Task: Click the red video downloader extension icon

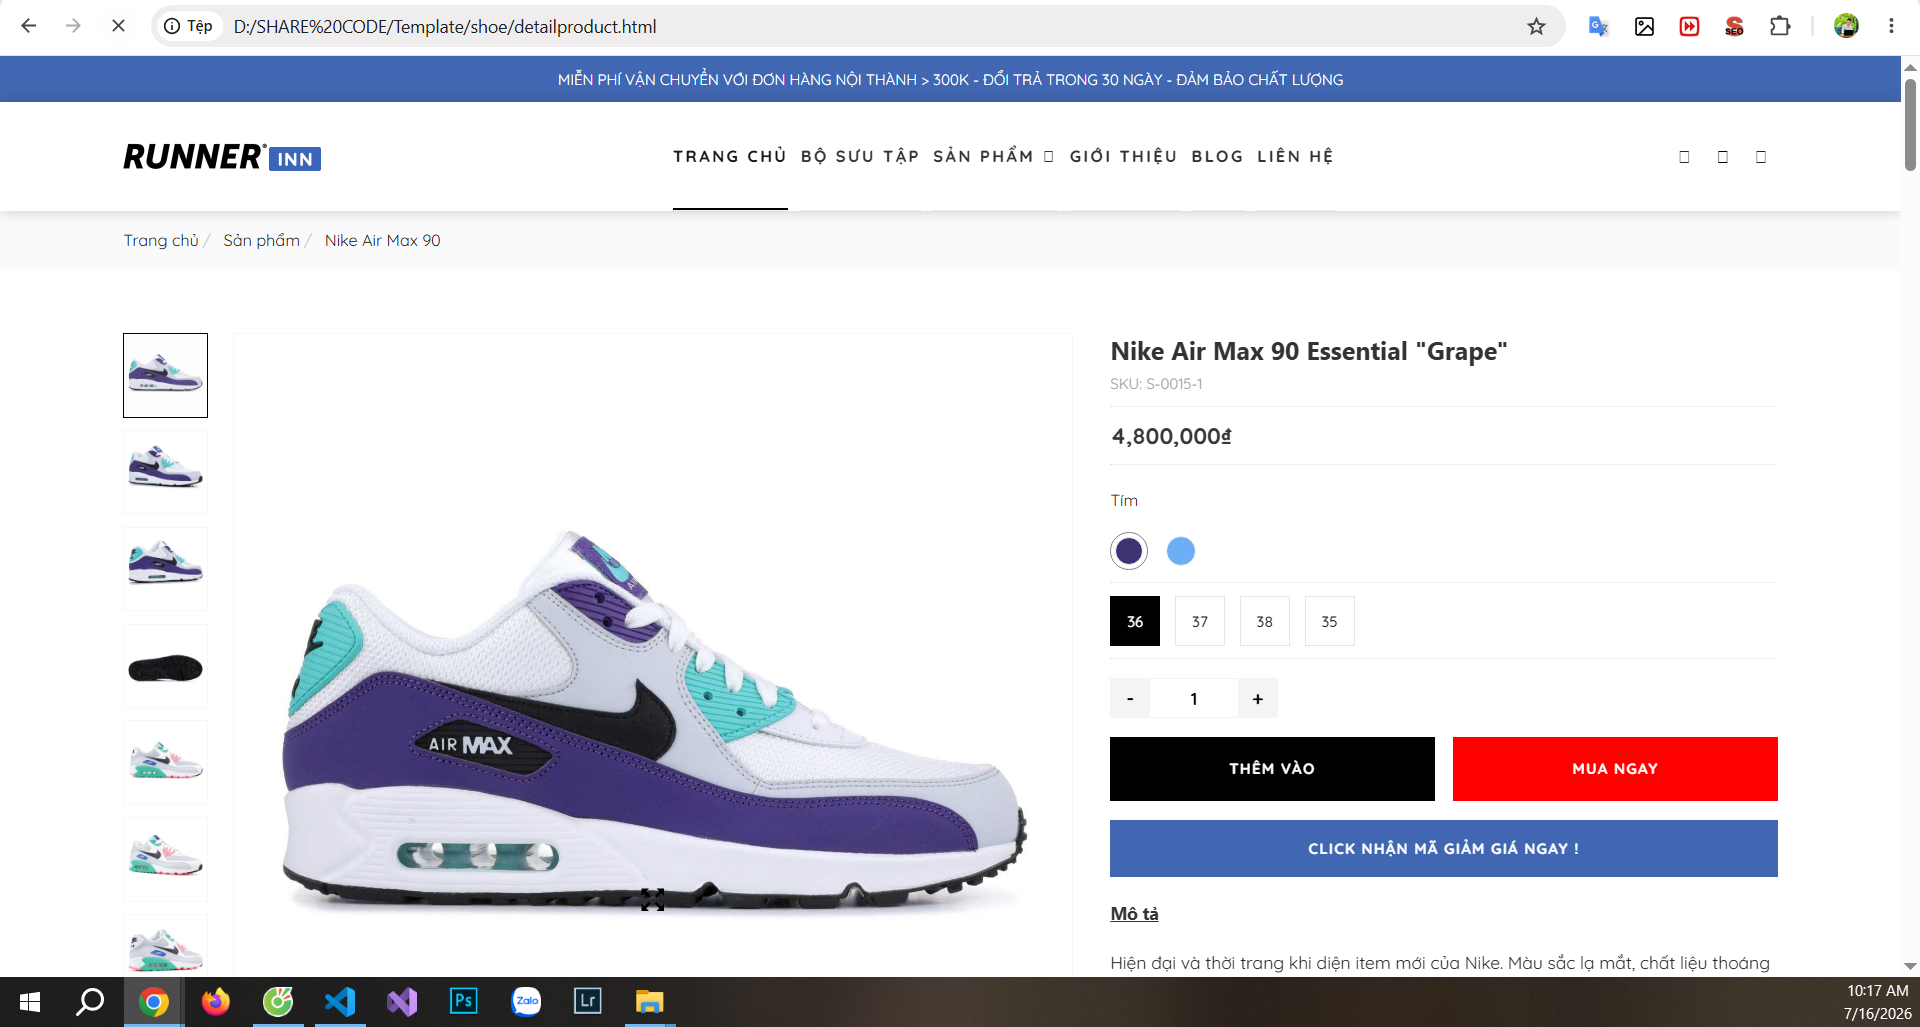Action: pos(1689,26)
